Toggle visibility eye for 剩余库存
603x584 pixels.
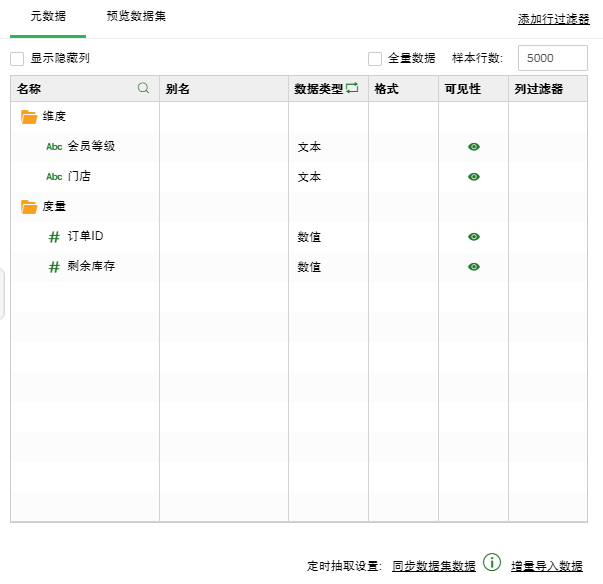(x=474, y=267)
